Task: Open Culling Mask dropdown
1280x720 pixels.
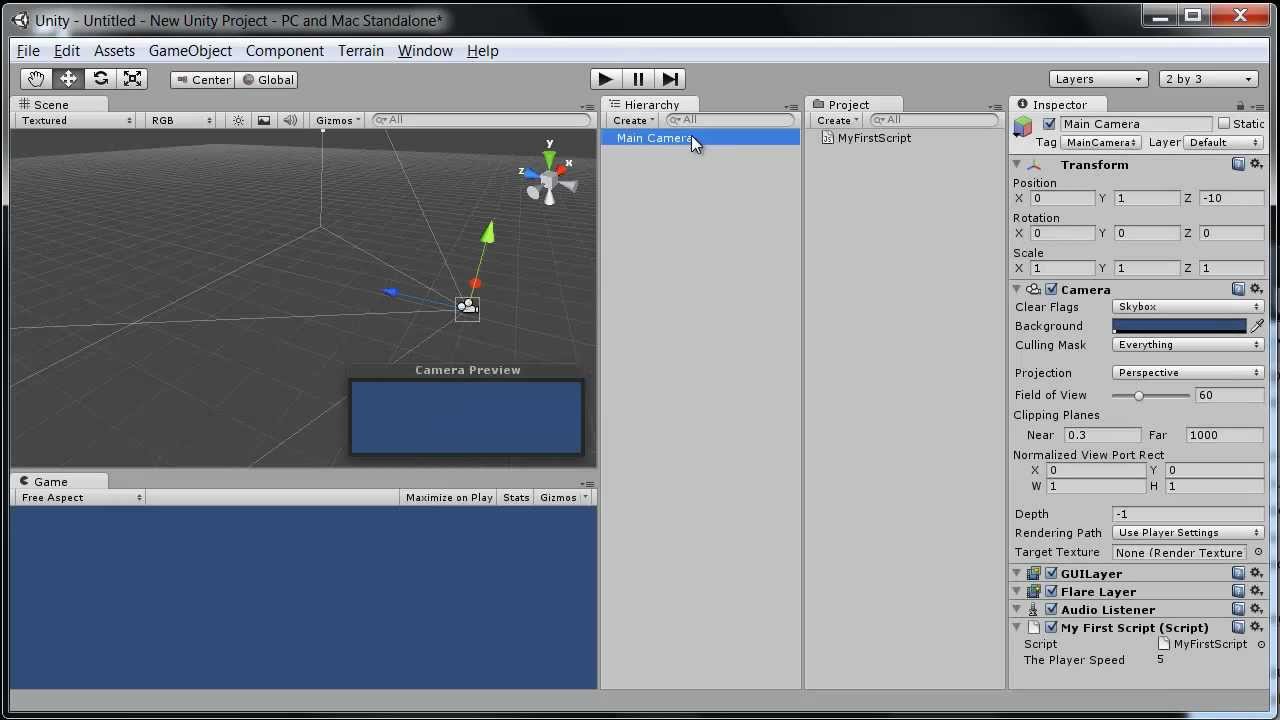Action: point(1188,345)
